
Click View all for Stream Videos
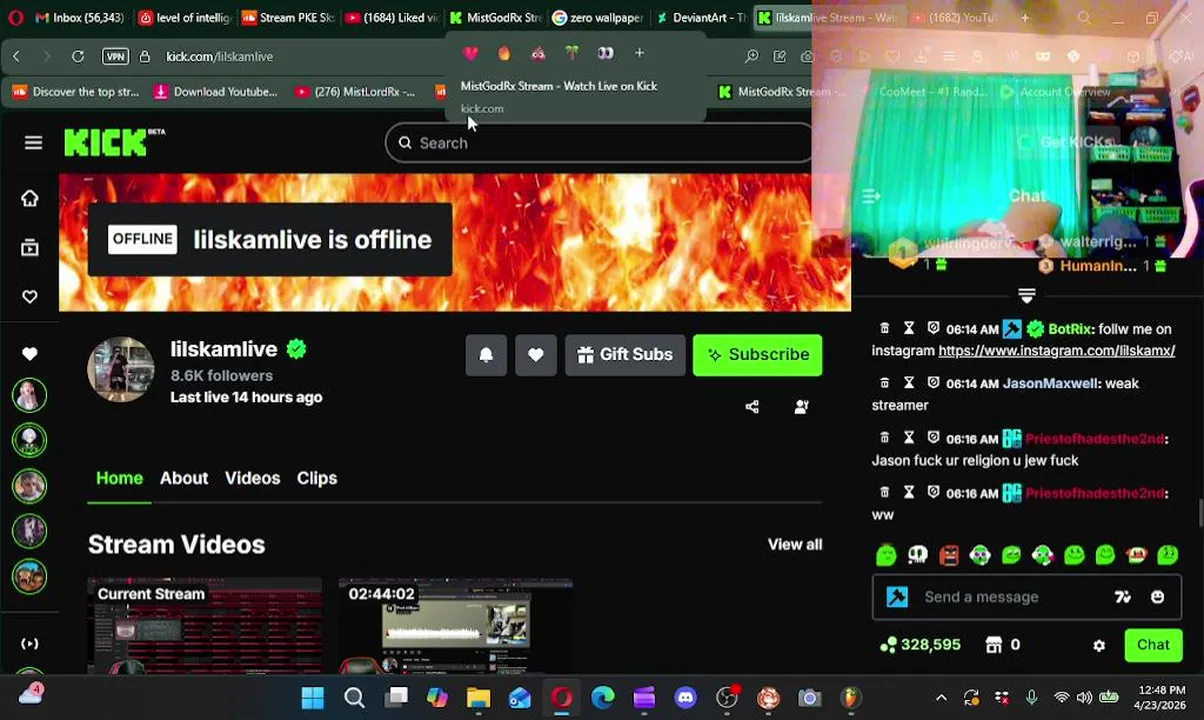pyautogui.click(x=795, y=544)
